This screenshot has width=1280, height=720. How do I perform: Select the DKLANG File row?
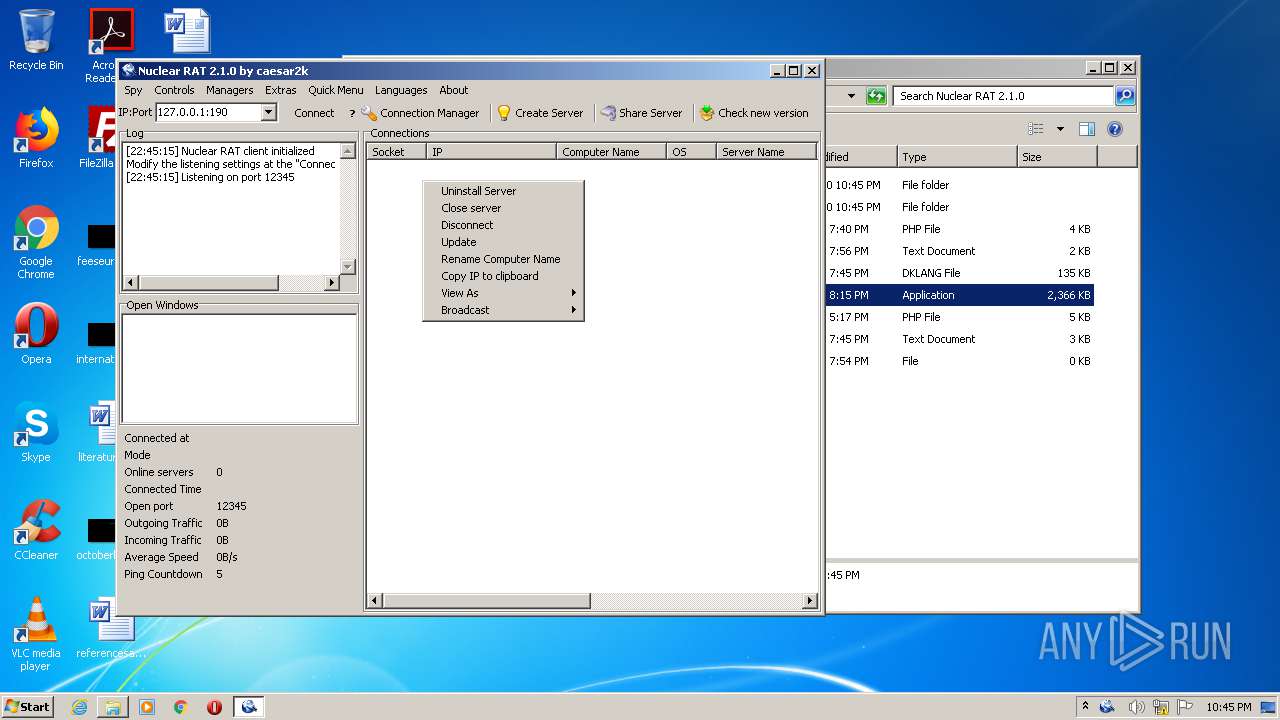coord(959,273)
